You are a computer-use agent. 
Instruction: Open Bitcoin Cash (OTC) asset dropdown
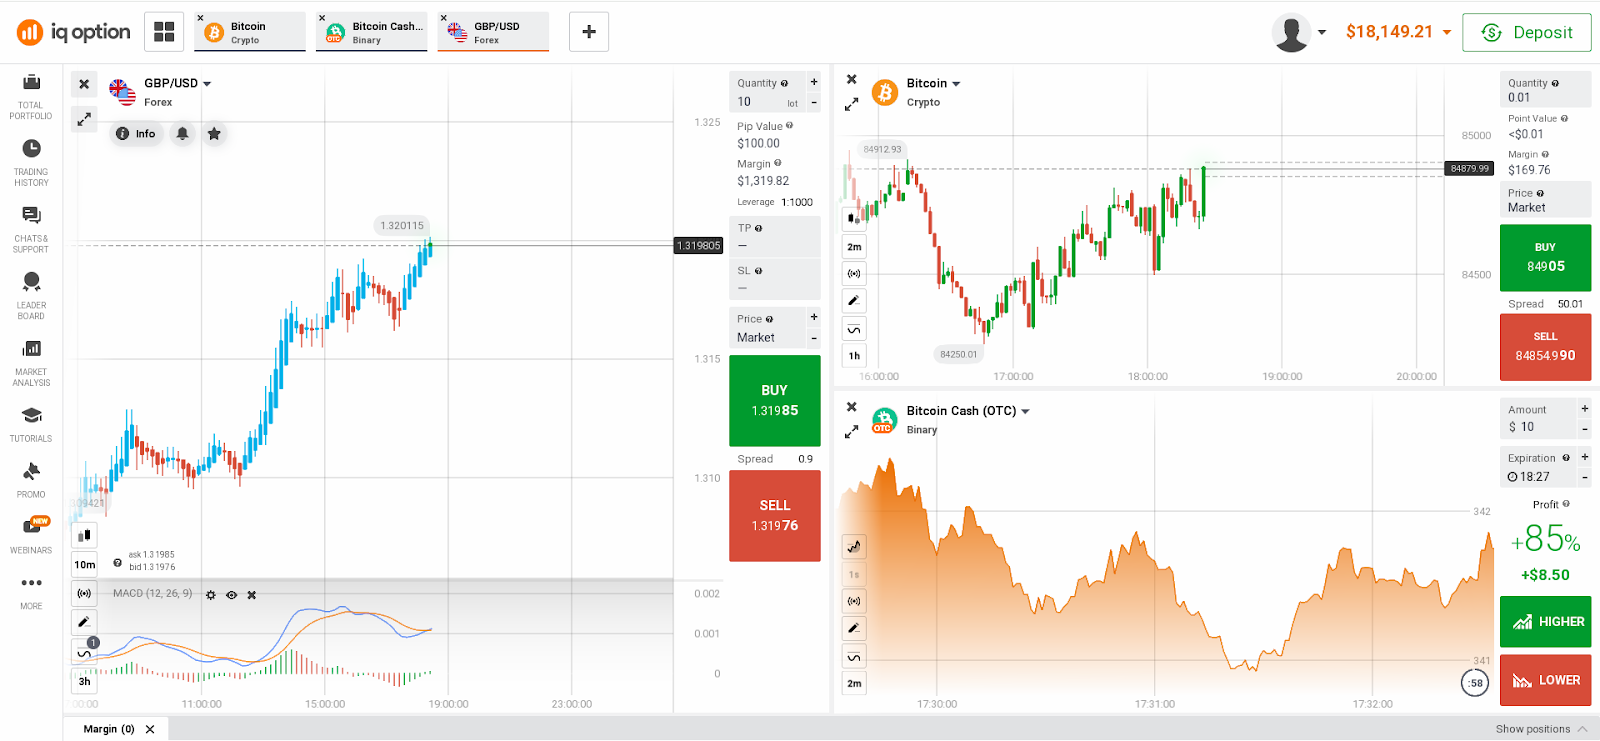pos(968,411)
